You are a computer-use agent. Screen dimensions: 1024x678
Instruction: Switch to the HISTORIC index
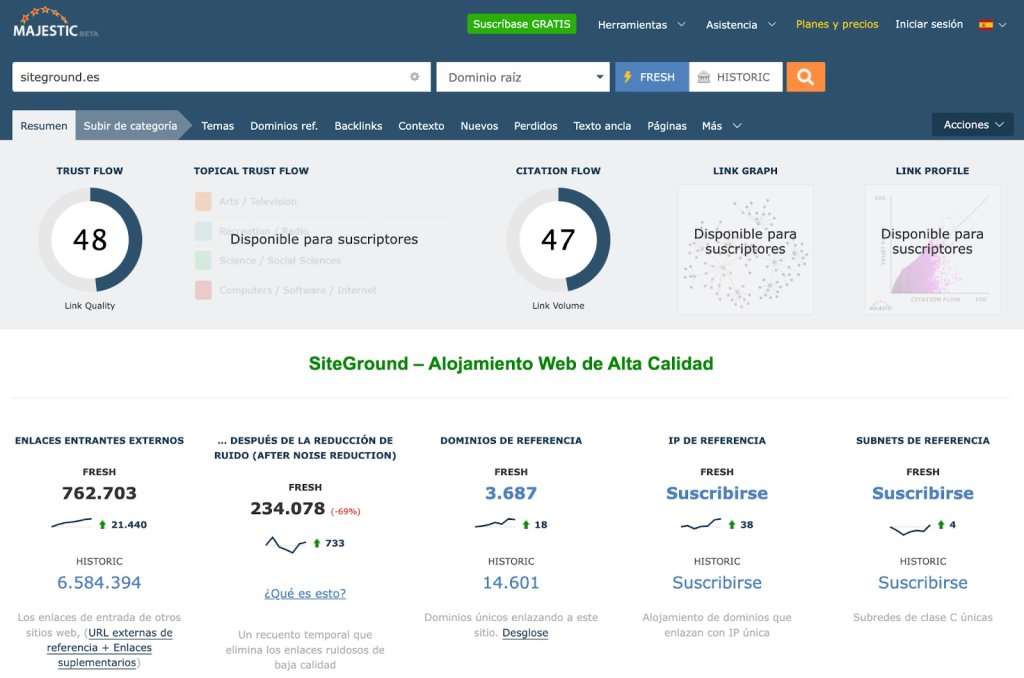click(735, 77)
